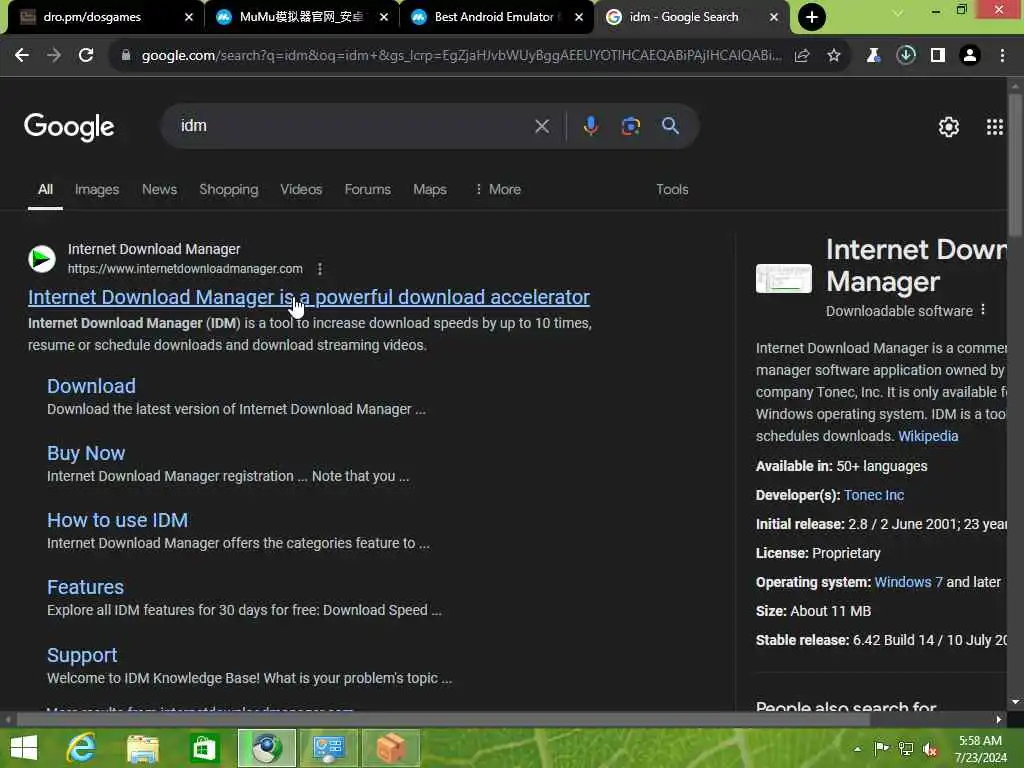
Task: Reload the current page
Action: pyautogui.click(x=86, y=56)
